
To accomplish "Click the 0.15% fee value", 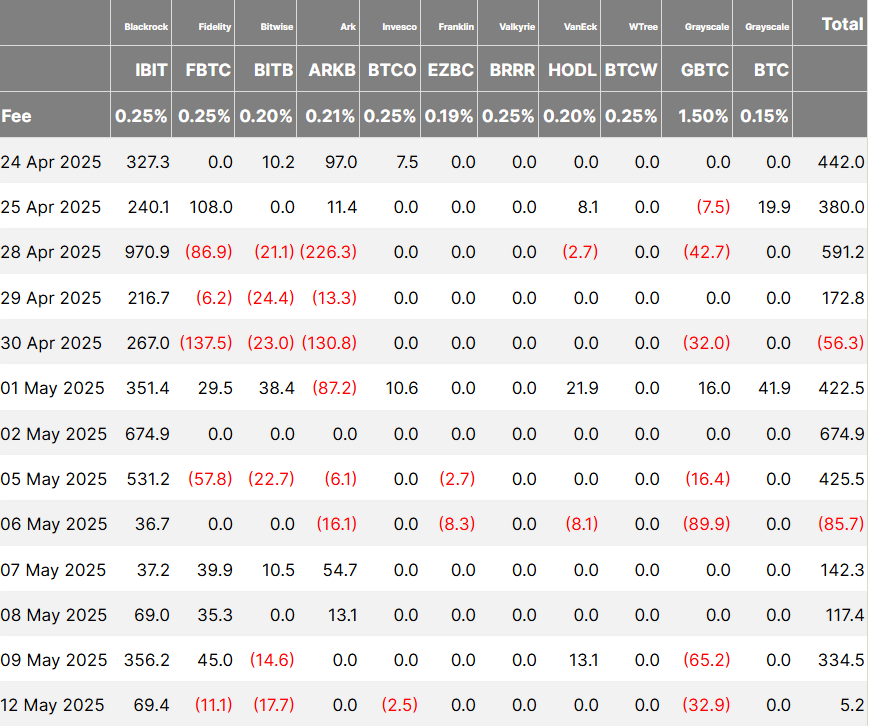I will click(x=764, y=116).
